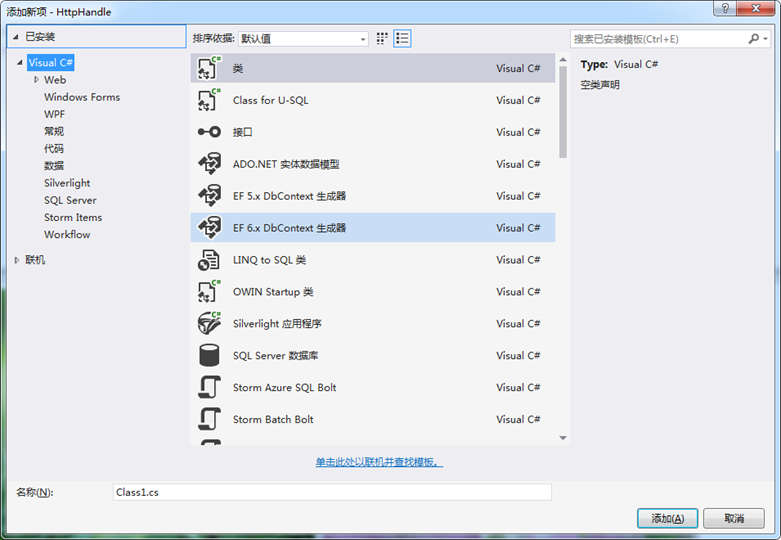The height and width of the screenshot is (540, 781).
Task: Click template list scroll up arrow
Action: pyautogui.click(x=563, y=60)
